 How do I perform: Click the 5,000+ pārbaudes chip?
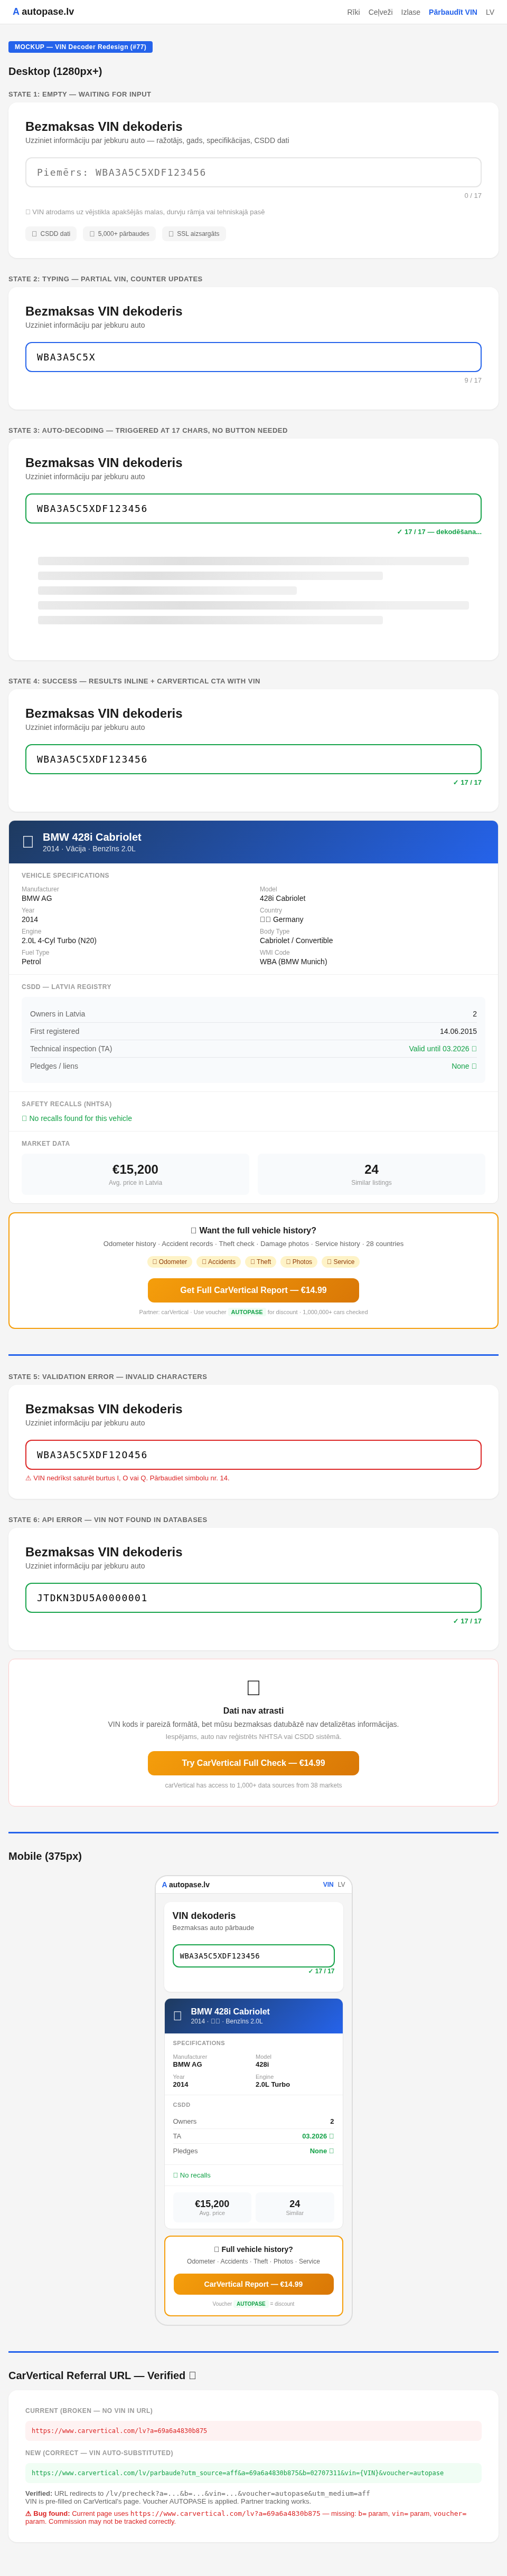(119, 234)
